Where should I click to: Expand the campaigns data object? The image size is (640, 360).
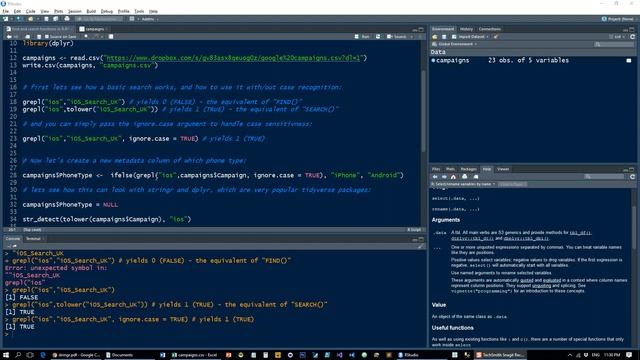click(x=433, y=60)
